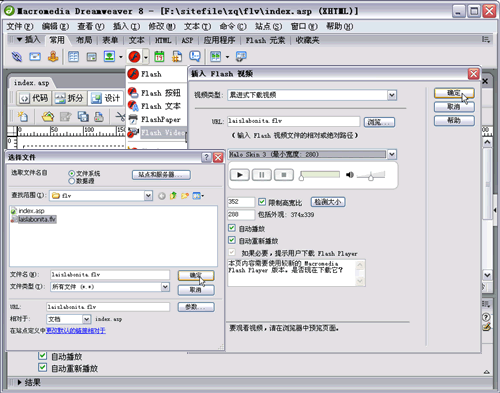Click the speaker volume icon in preview
Screen dimensions: 500x393
point(350,175)
